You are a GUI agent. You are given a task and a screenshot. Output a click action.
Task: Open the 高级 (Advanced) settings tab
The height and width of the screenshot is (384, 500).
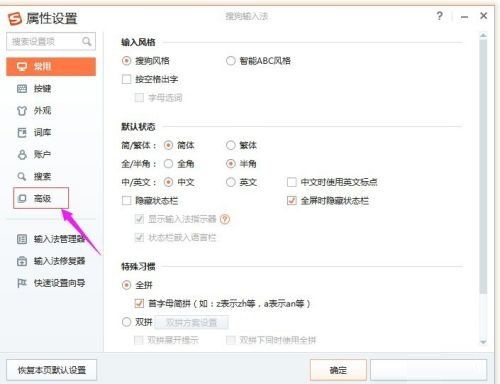coord(41,198)
